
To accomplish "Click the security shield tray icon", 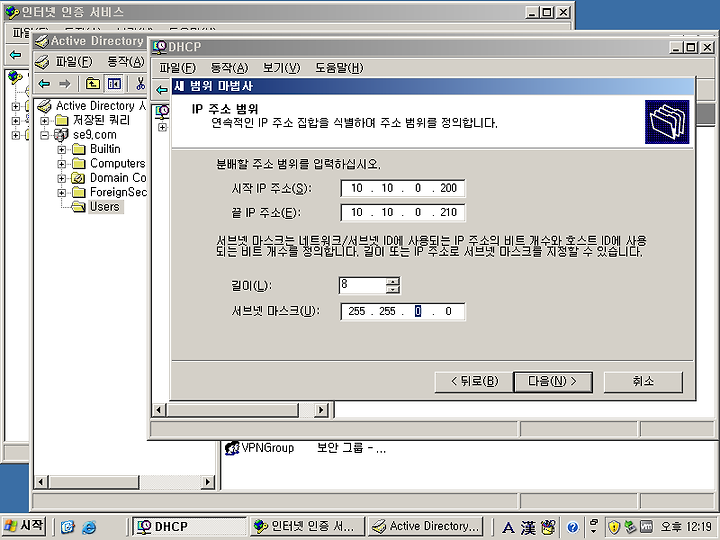I will pos(614,527).
